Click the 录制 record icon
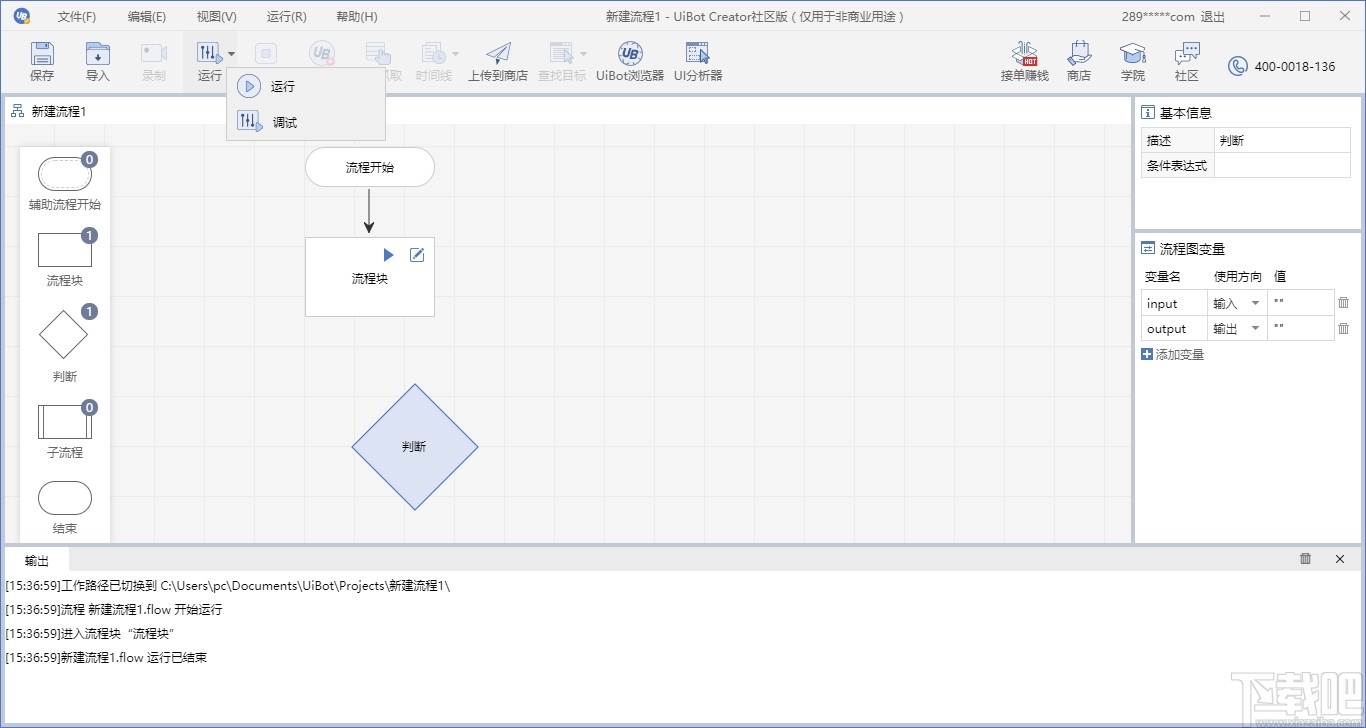The height and width of the screenshot is (728, 1366). (153, 54)
